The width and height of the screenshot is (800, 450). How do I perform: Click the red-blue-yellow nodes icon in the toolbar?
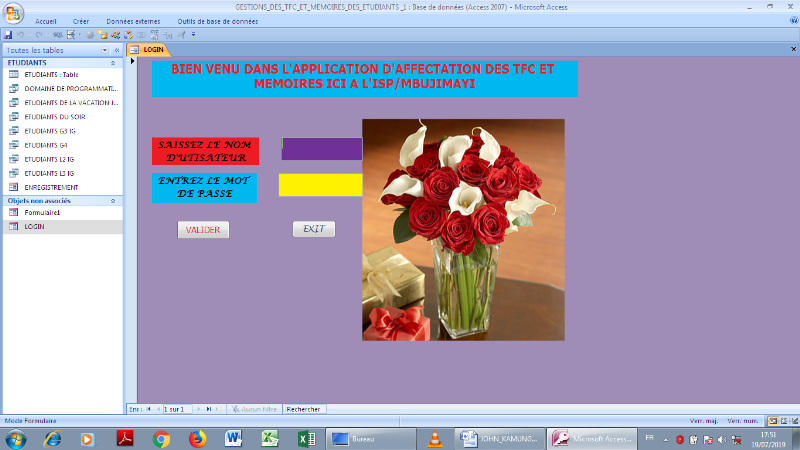click(x=129, y=35)
